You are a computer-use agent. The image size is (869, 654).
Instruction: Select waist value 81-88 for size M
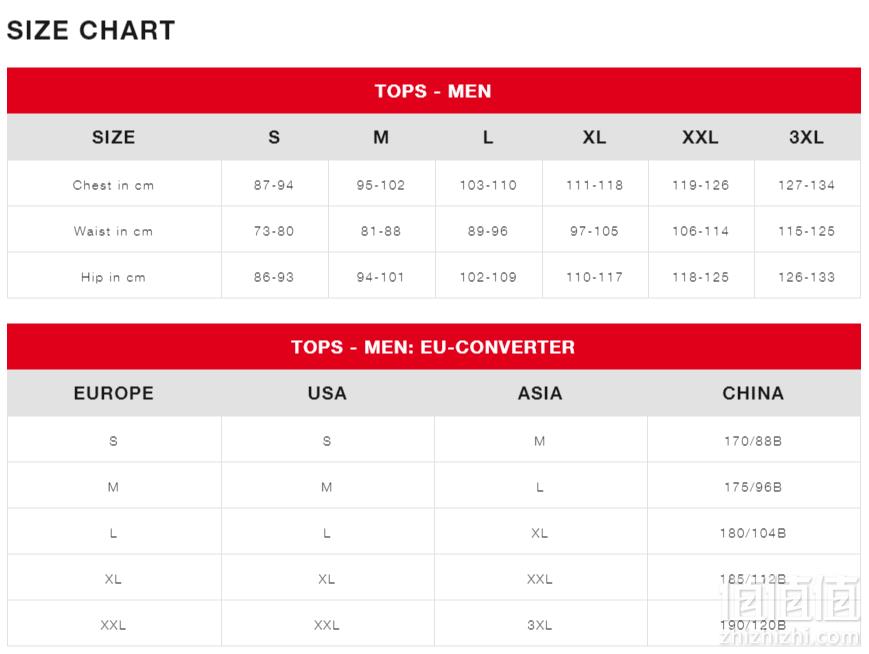[381, 231]
